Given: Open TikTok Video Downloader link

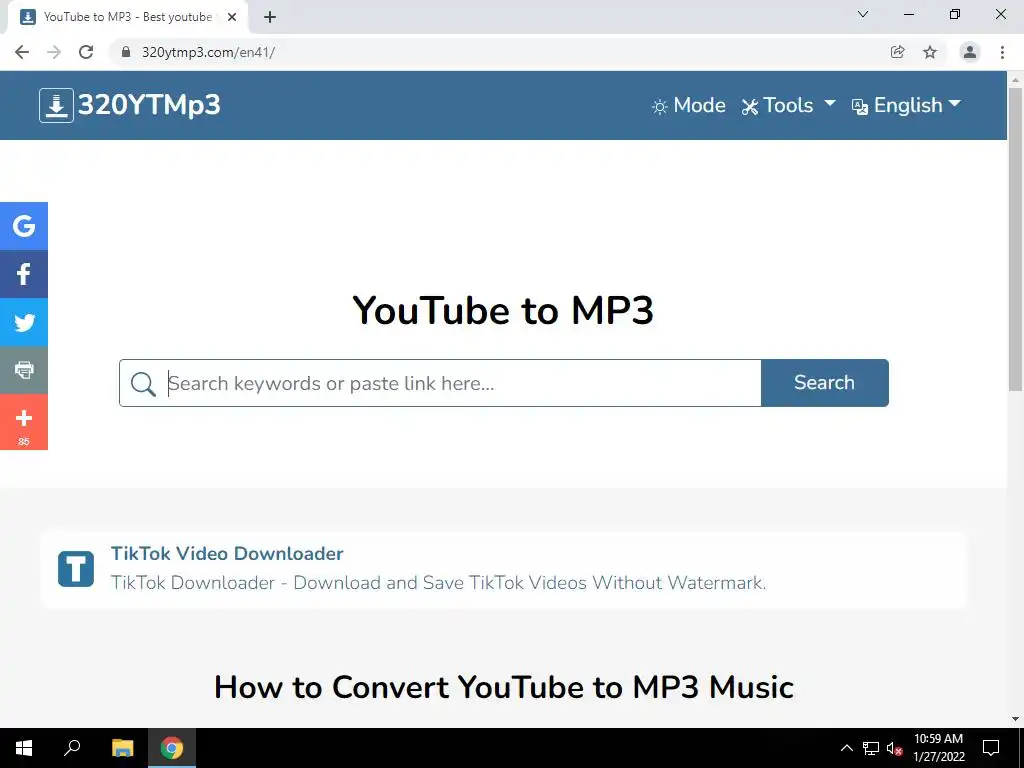Looking at the screenshot, I should [227, 553].
